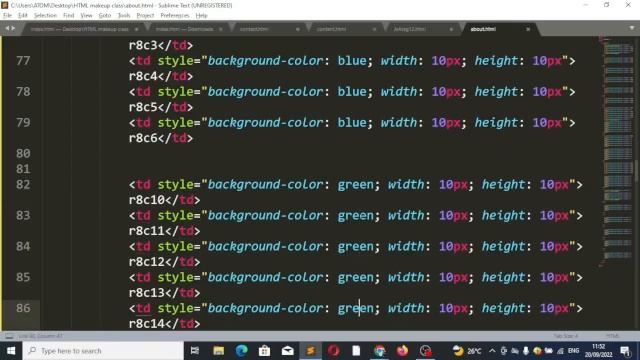Image resolution: width=640 pixels, height=360 pixels.
Task: Open the clock showing 11:52
Action: 598,351
